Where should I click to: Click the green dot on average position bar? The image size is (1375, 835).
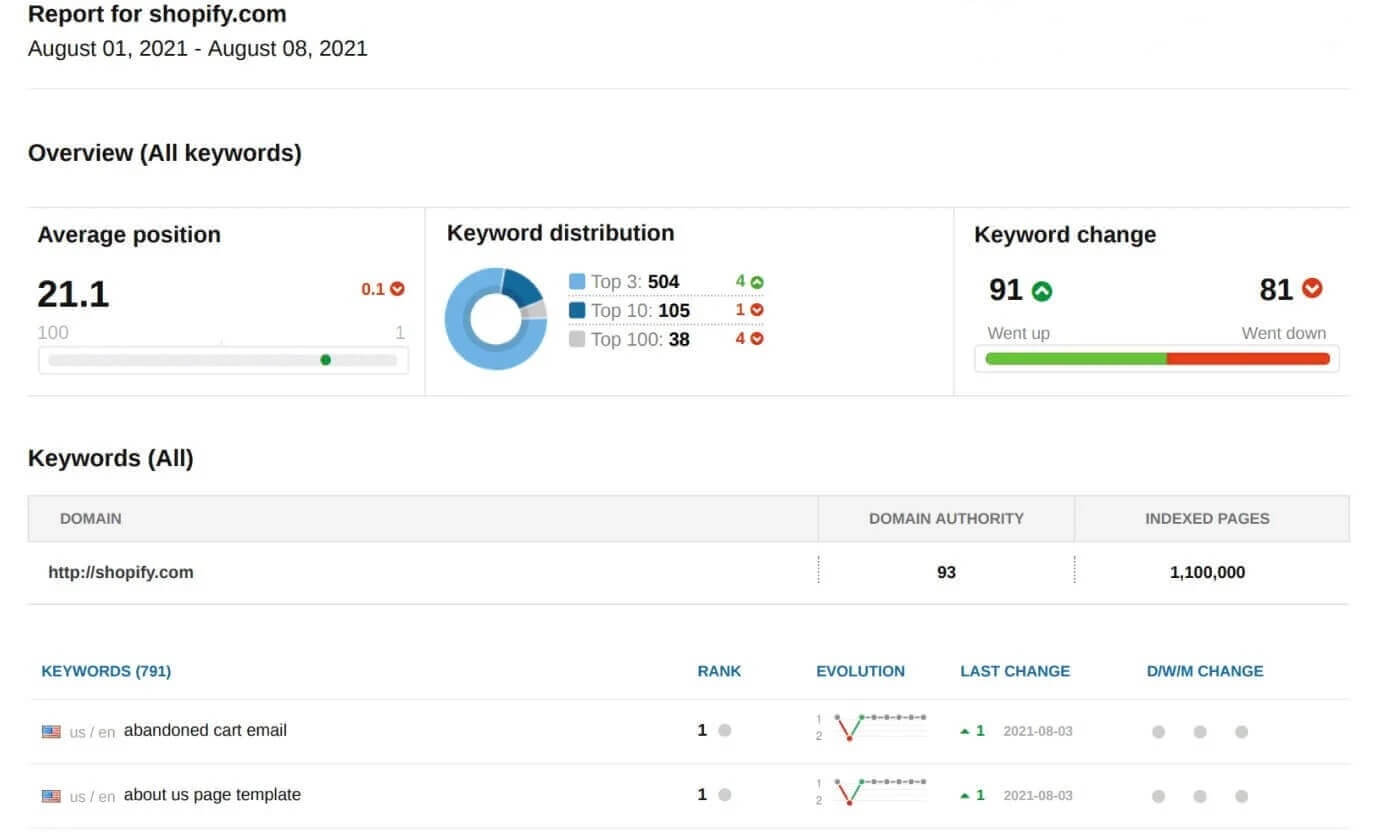(325, 360)
